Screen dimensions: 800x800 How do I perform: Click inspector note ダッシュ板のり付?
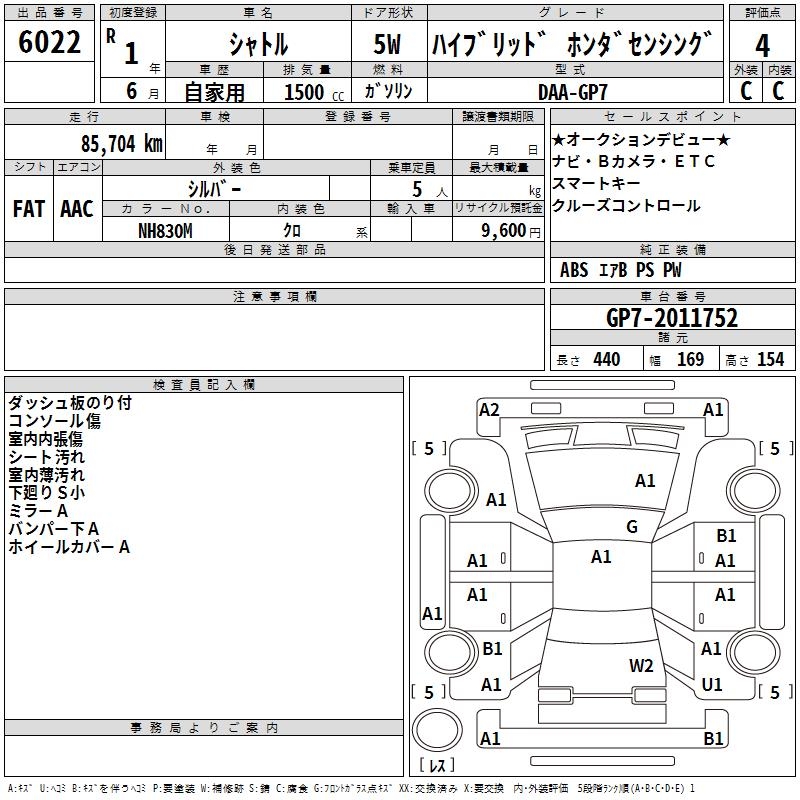[70, 403]
